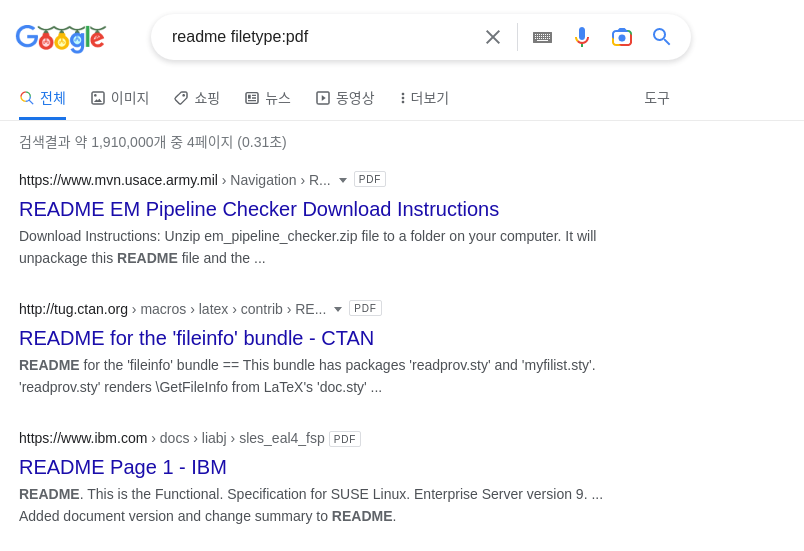Open image search camera icon
804x551 pixels.
click(x=621, y=37)
